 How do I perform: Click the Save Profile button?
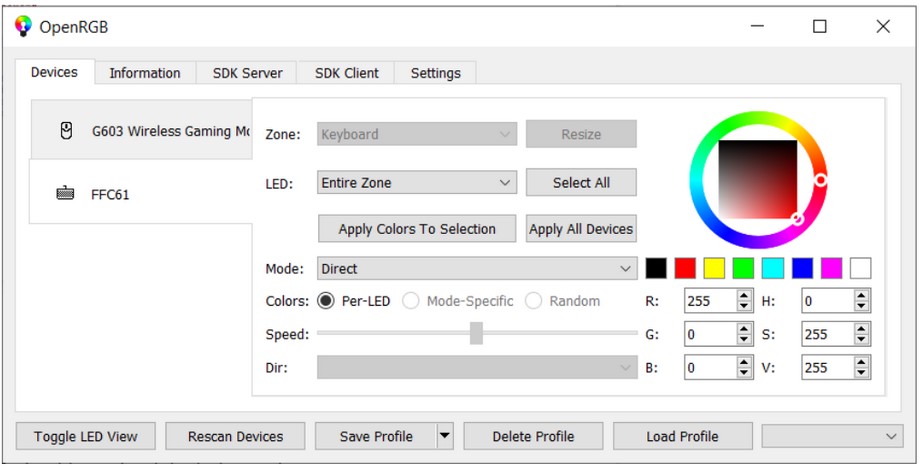pos(376,436)
